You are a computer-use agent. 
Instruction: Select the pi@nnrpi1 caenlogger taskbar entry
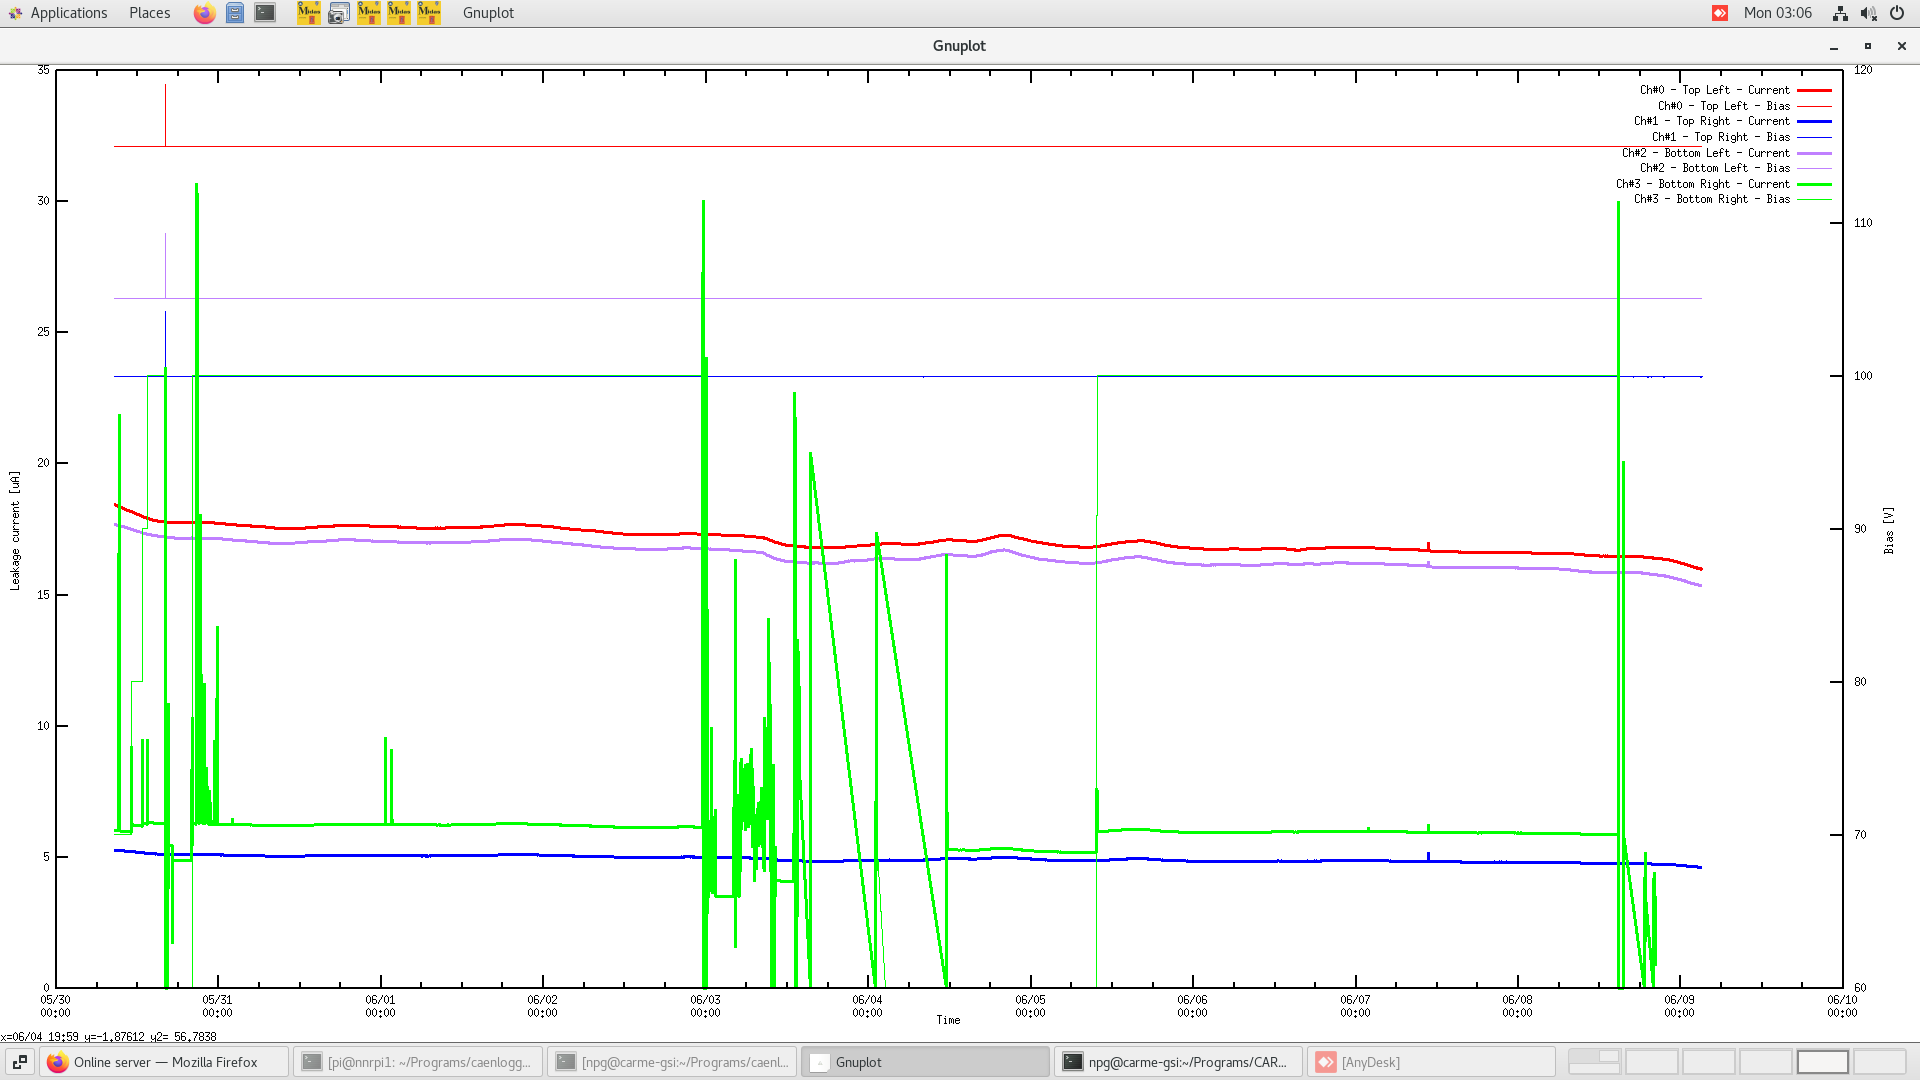pyautogui.click(x=420, y=1061)
